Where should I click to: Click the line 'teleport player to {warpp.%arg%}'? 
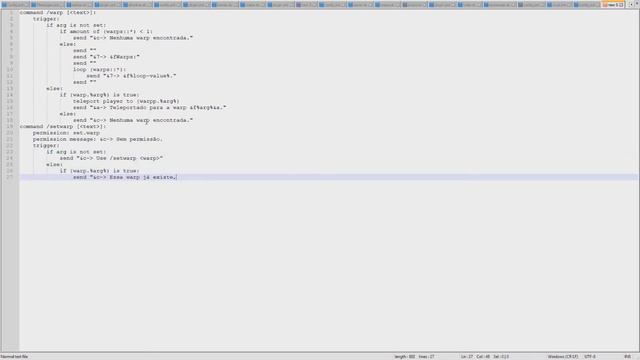126,101
